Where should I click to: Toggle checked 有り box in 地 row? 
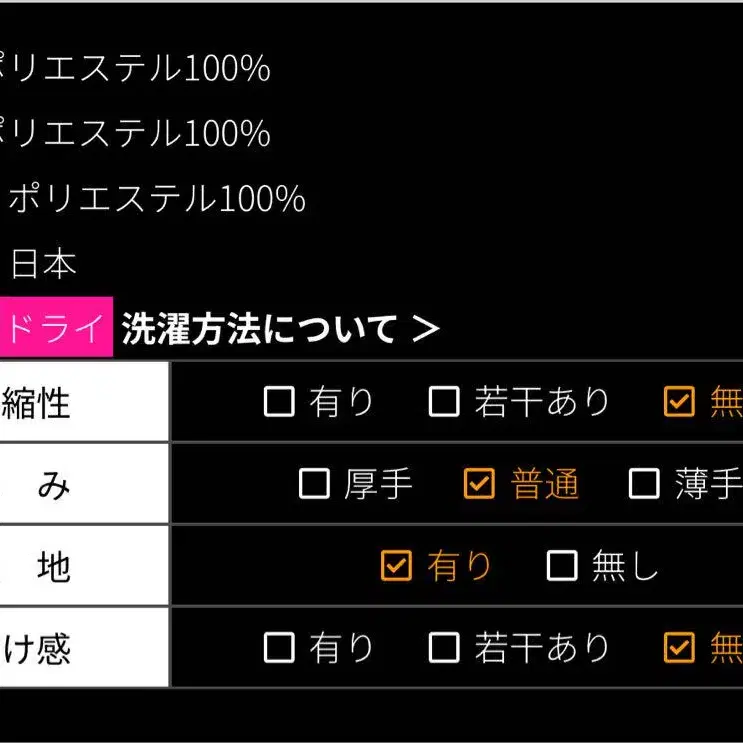pos(396,565)
